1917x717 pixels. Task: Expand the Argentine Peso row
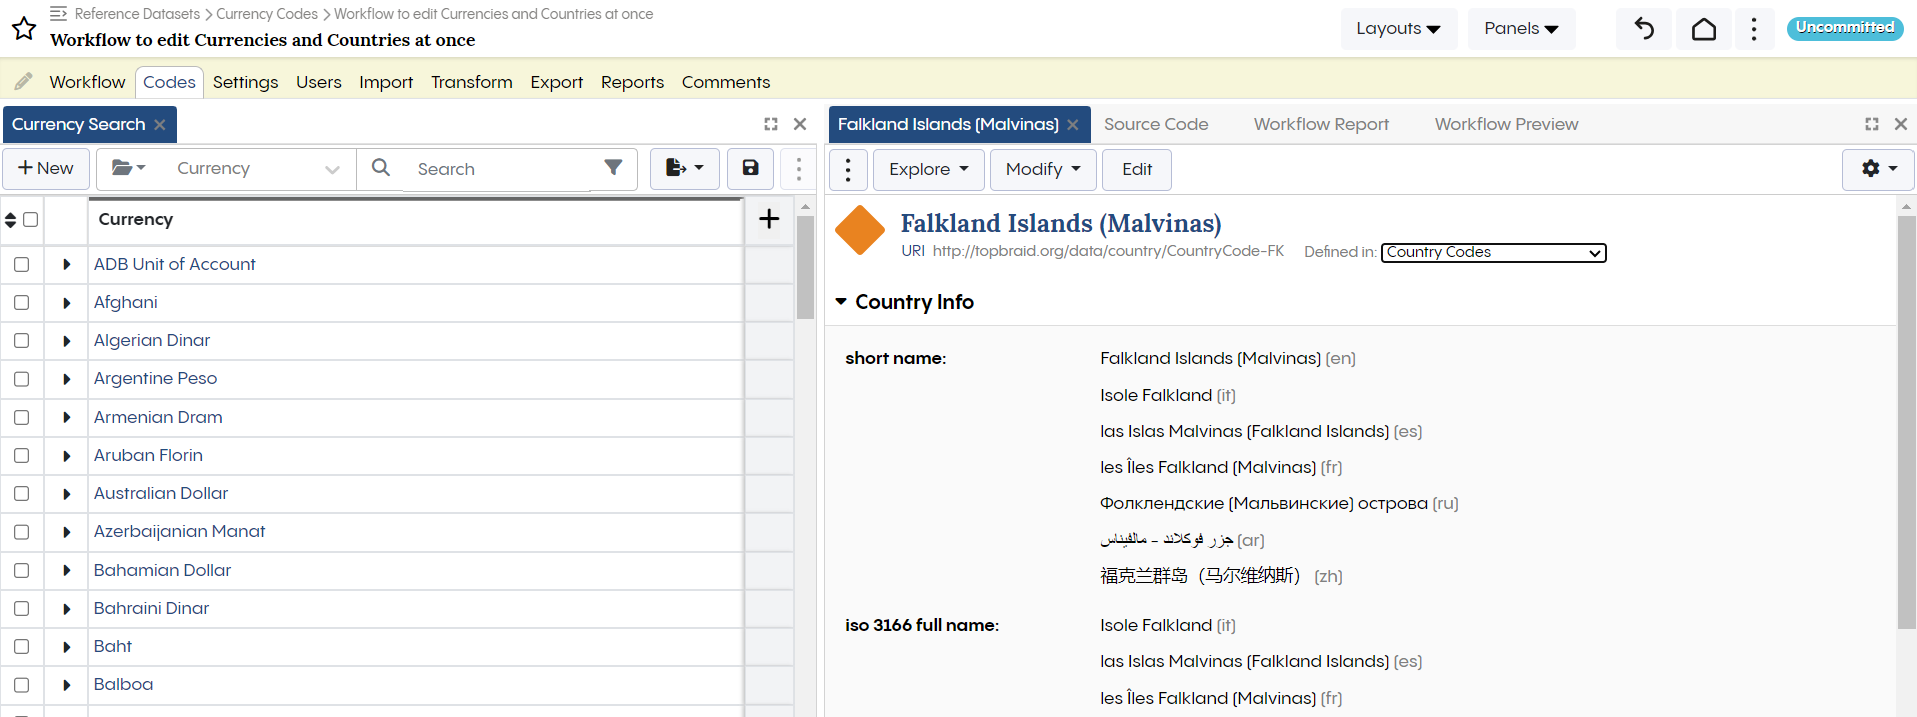(67, 379)
